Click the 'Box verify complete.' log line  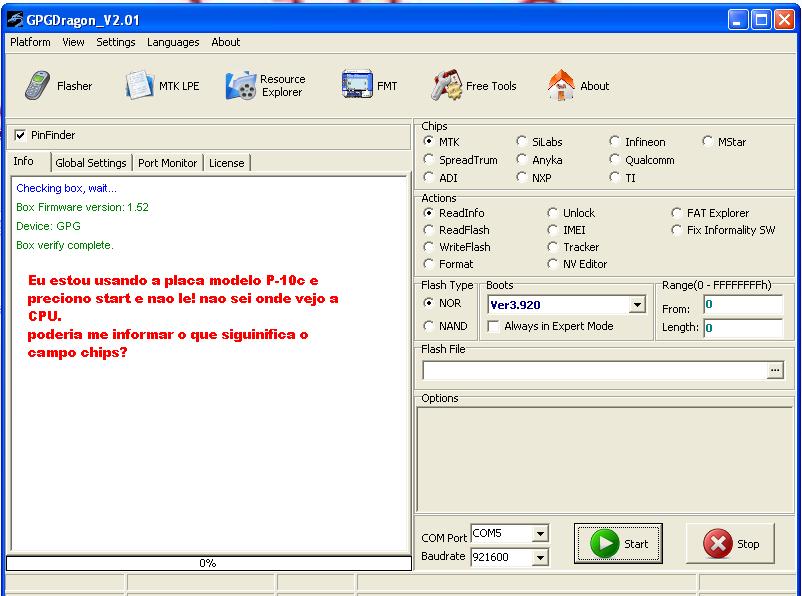click(65, 245)
